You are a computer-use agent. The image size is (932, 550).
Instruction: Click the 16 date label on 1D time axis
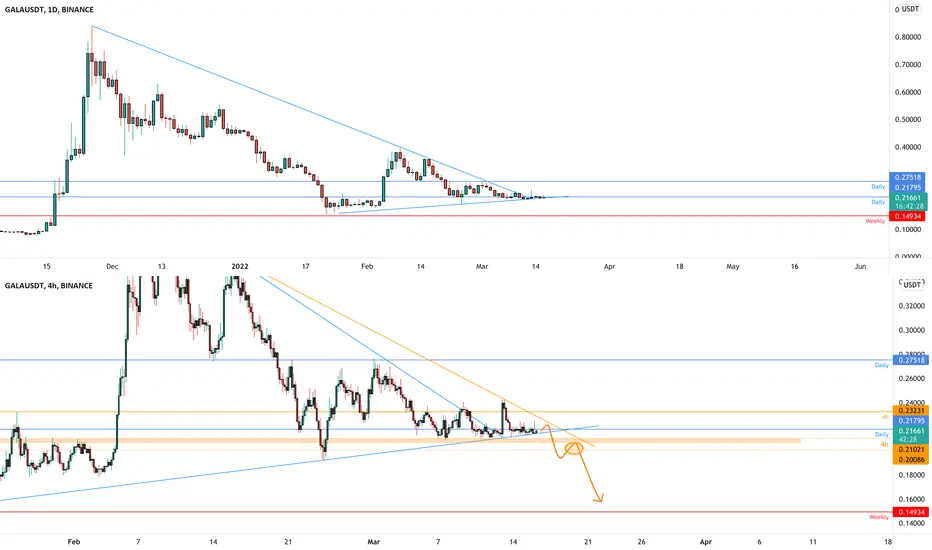pyautogui.click(x=794, y=266)
